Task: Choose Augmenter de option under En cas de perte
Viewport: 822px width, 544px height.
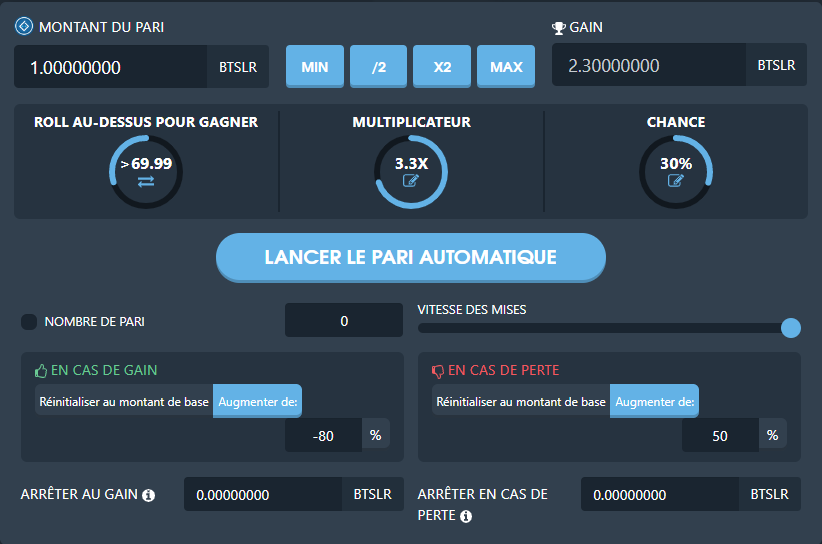Action: coord(655,402)
